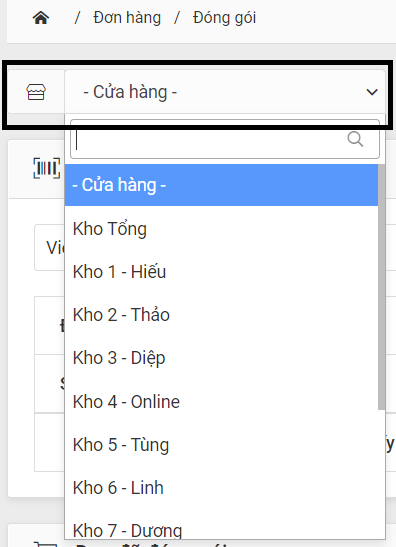
Task: Select the highlighted - Cửa hàng - option
Action: click(x=221, y=185)
